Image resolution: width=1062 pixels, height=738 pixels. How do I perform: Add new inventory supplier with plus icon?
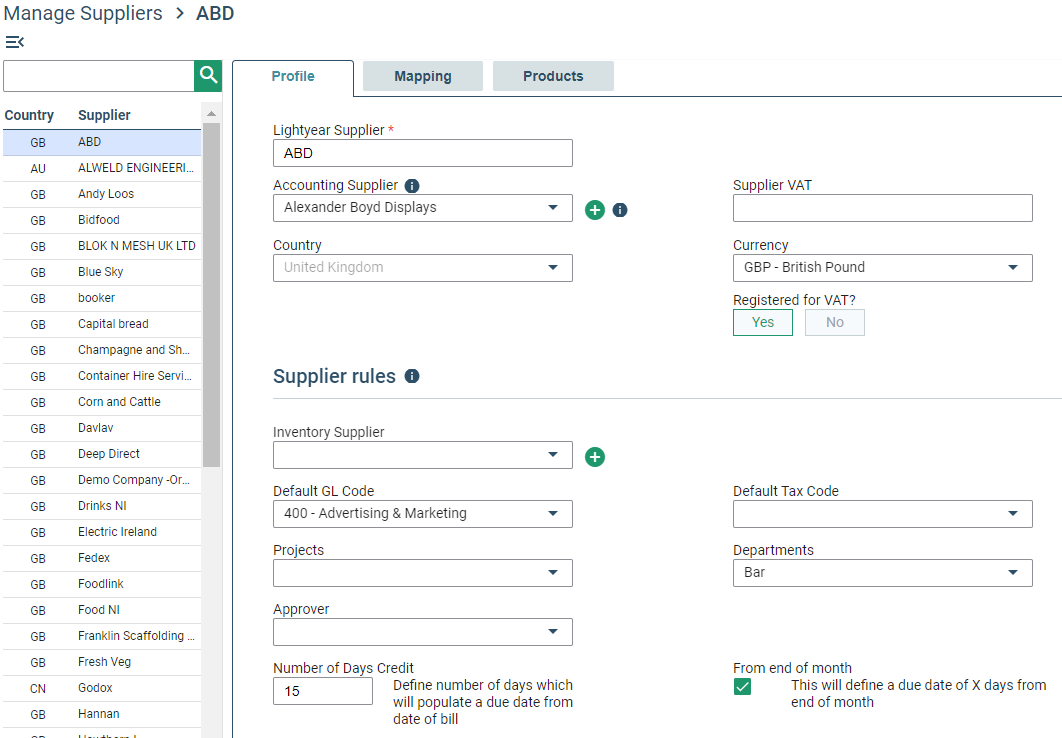(x=595, y=457)
